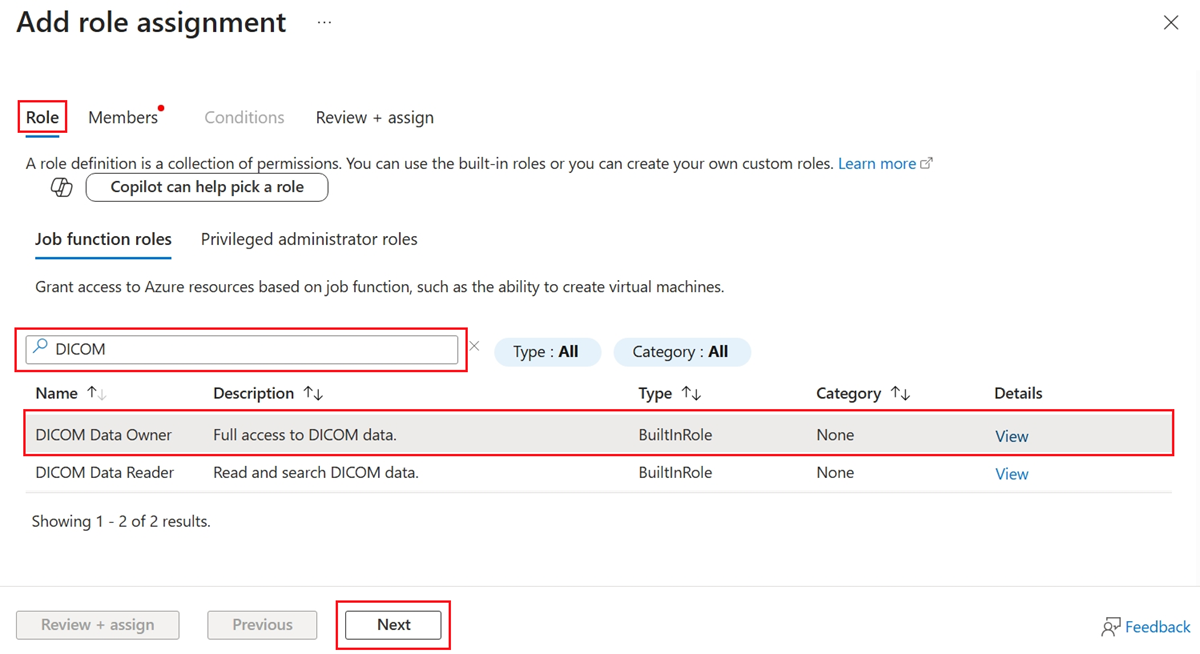View details for DICOM Data Reader
This screenshot has height=654, width=1200.
(x=1011, y=474)
